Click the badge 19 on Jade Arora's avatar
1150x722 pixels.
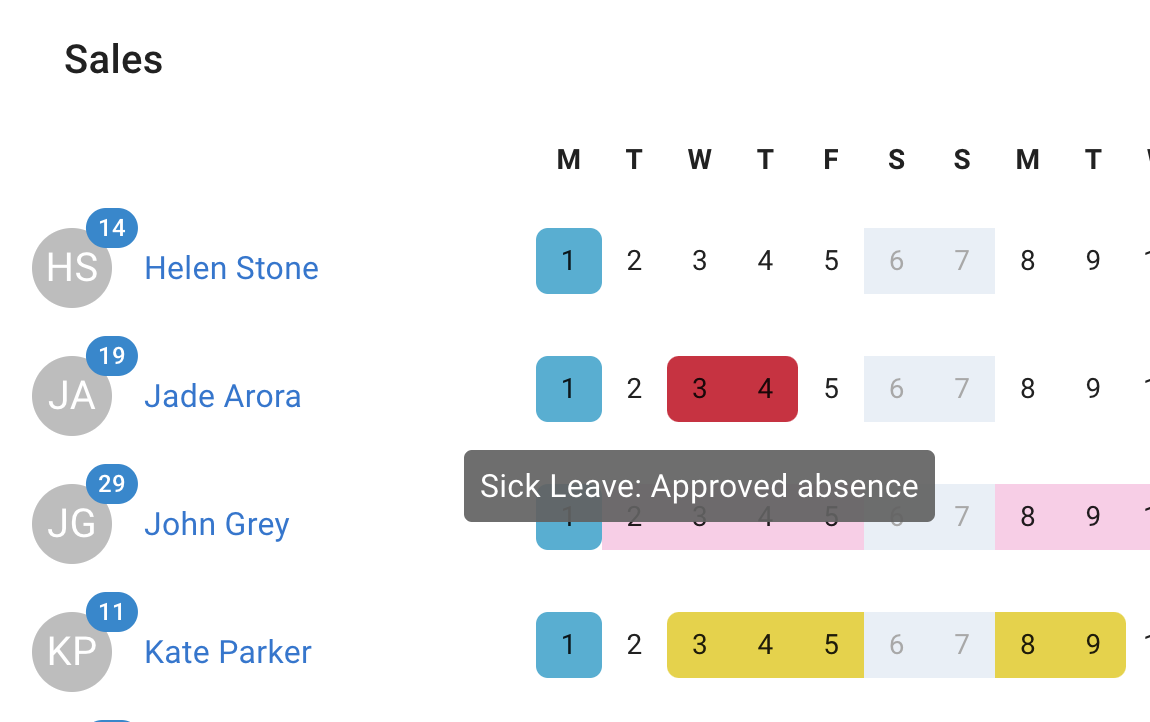coord(112,356)
